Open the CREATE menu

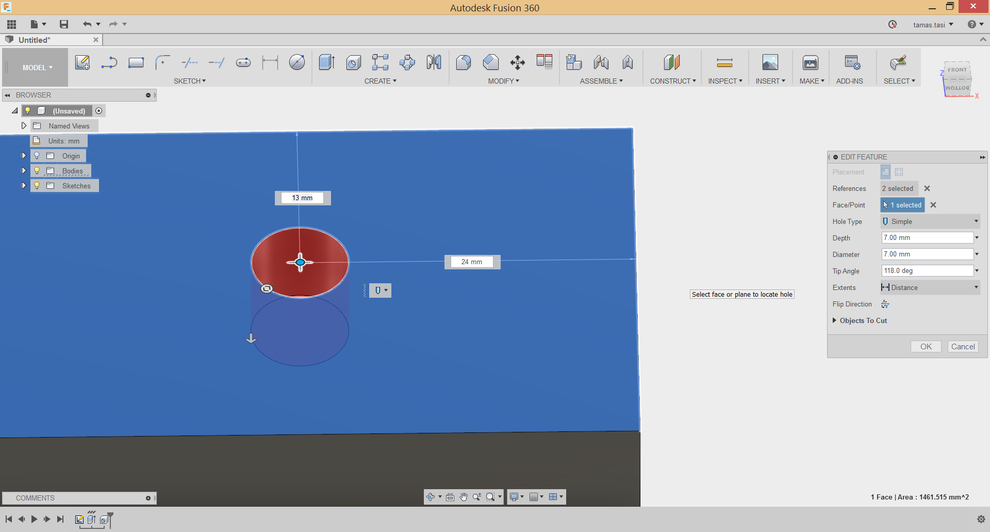point(380,81)
